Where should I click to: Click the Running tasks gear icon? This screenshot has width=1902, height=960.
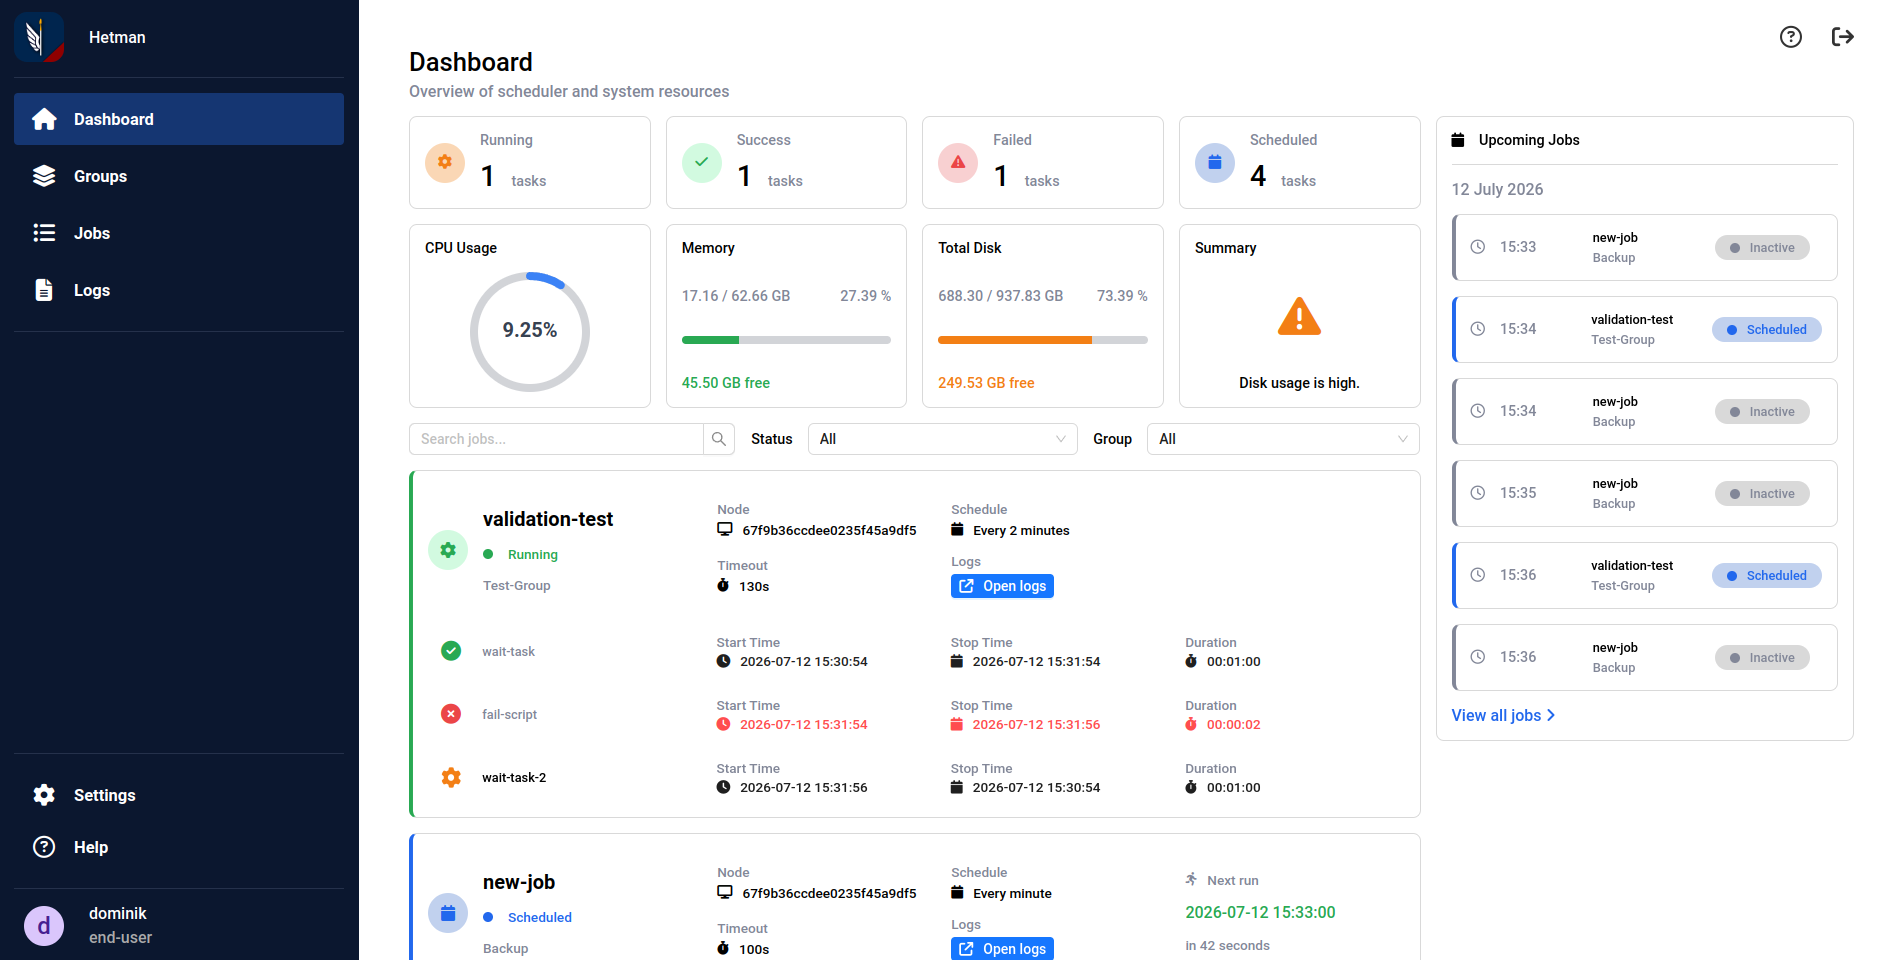tap(445, 162)
